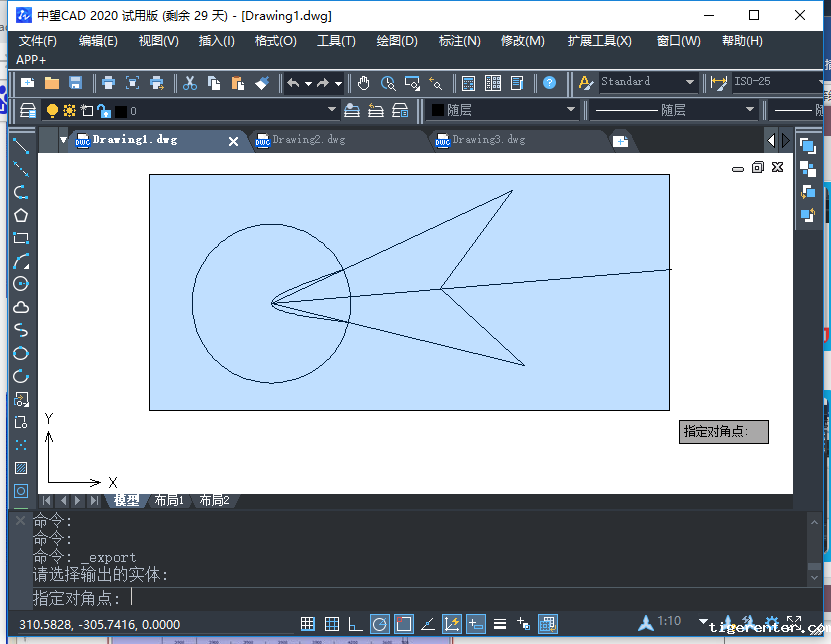Switch to the 布局1 layout tab
The image size is (831, 644).
168,500
